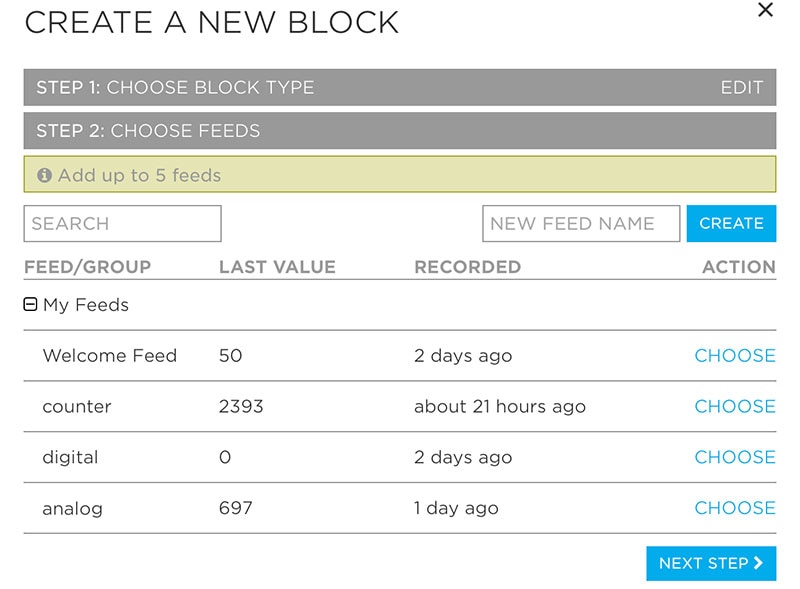Open the Step 1: Choose Block Type header

[175, 87]
